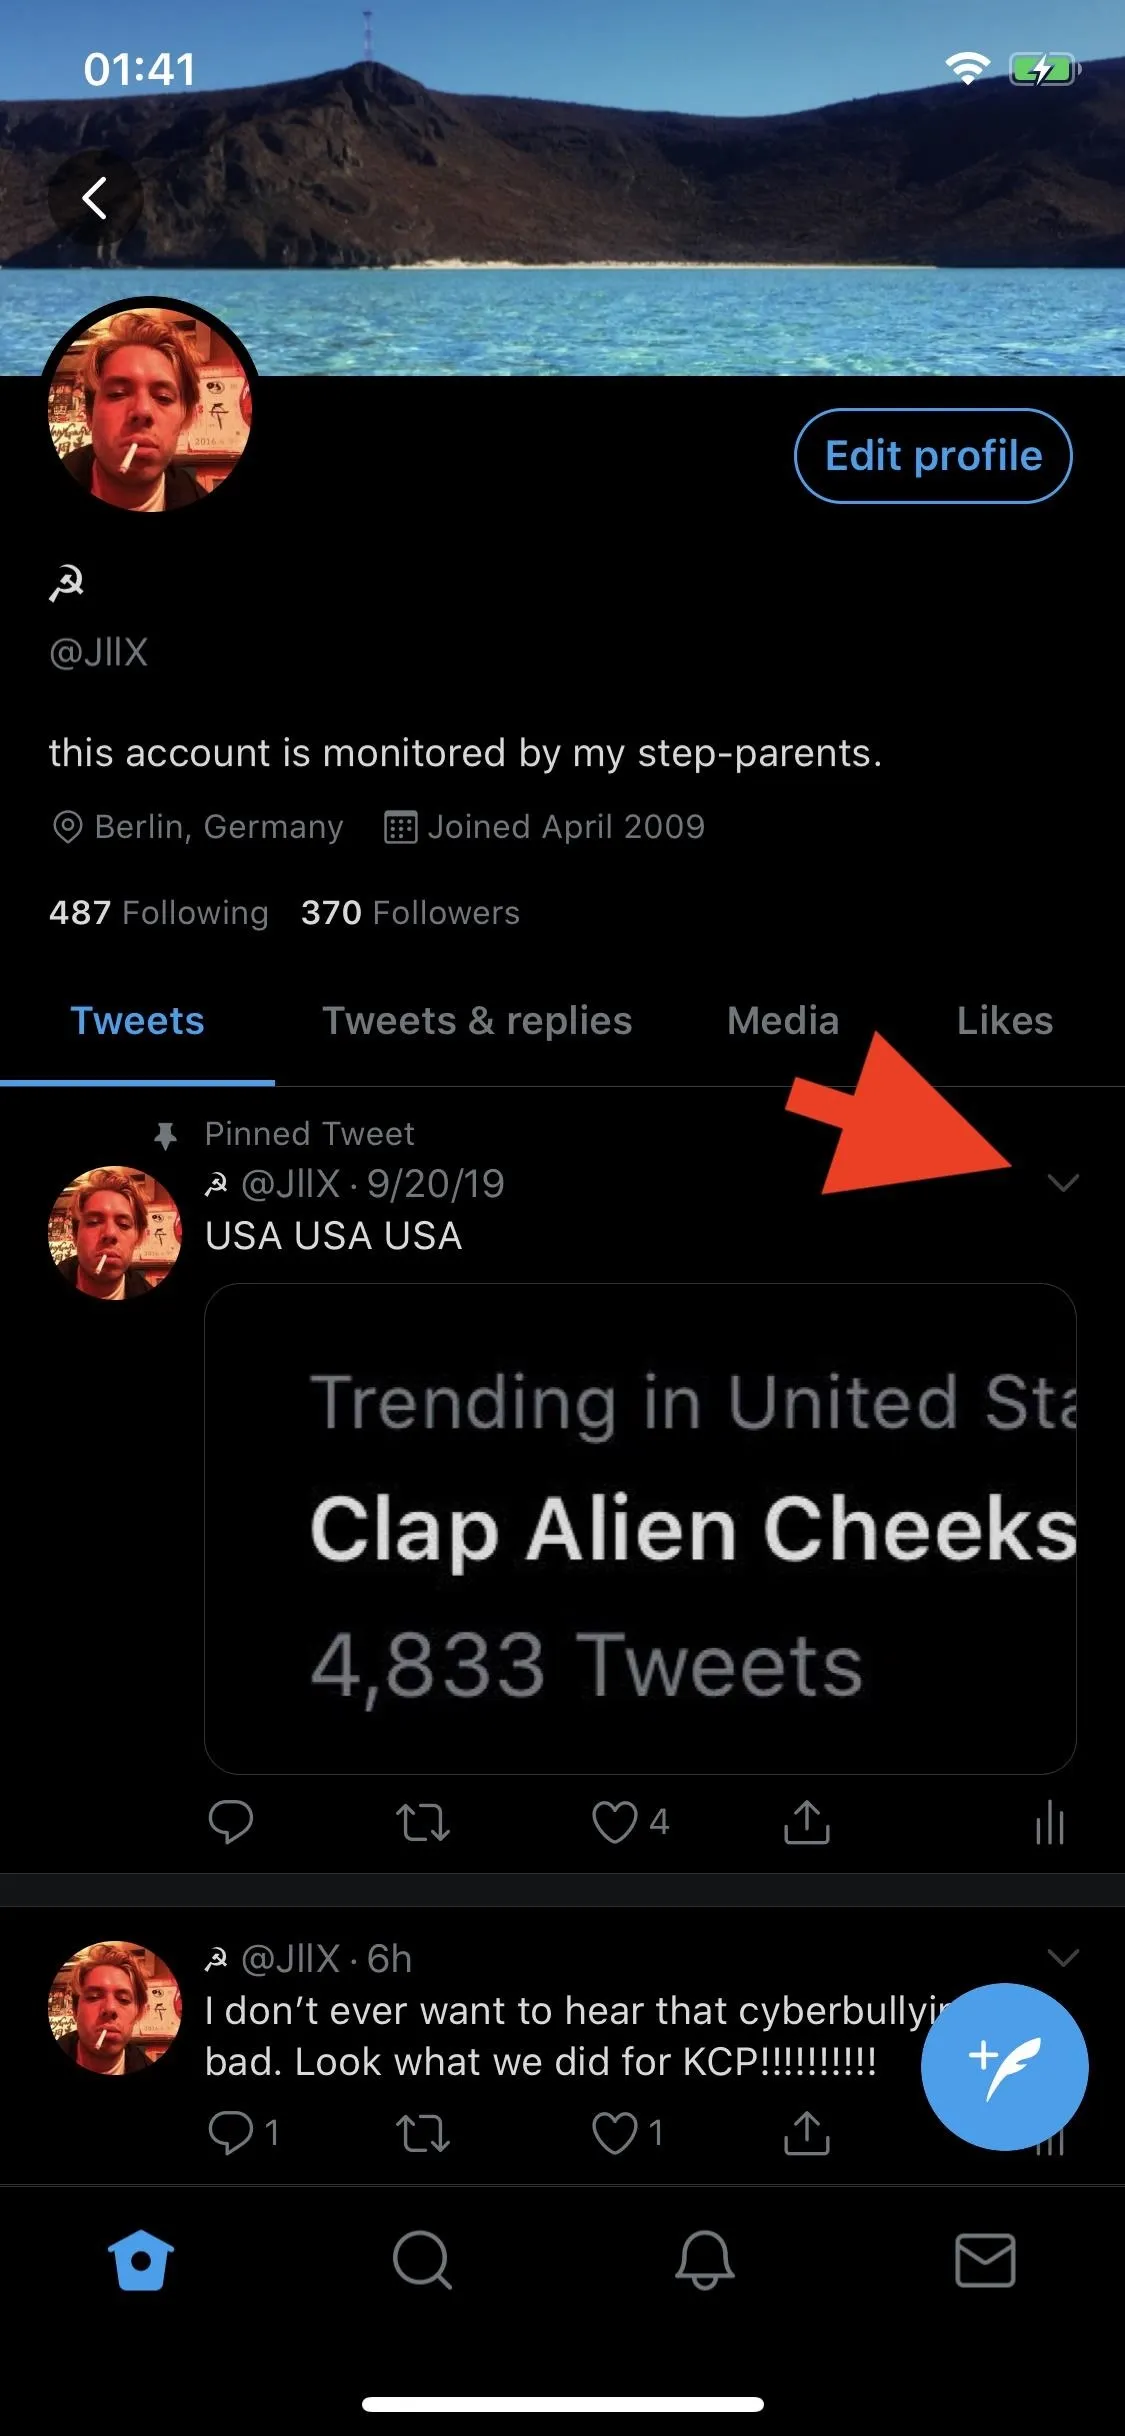Open the 370 Followers list

410,912
